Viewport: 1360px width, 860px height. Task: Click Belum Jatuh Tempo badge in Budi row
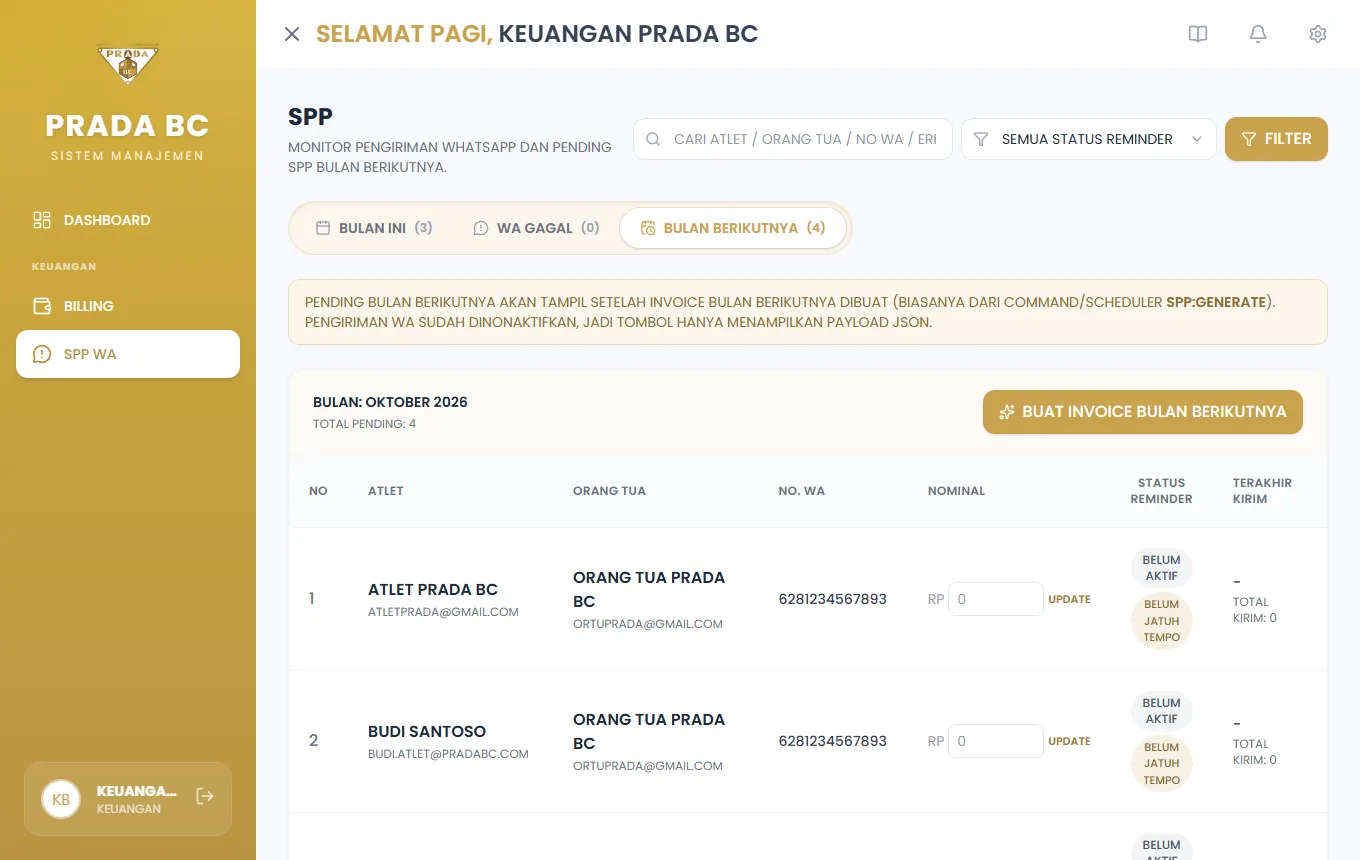click(x=1161, y=764)
